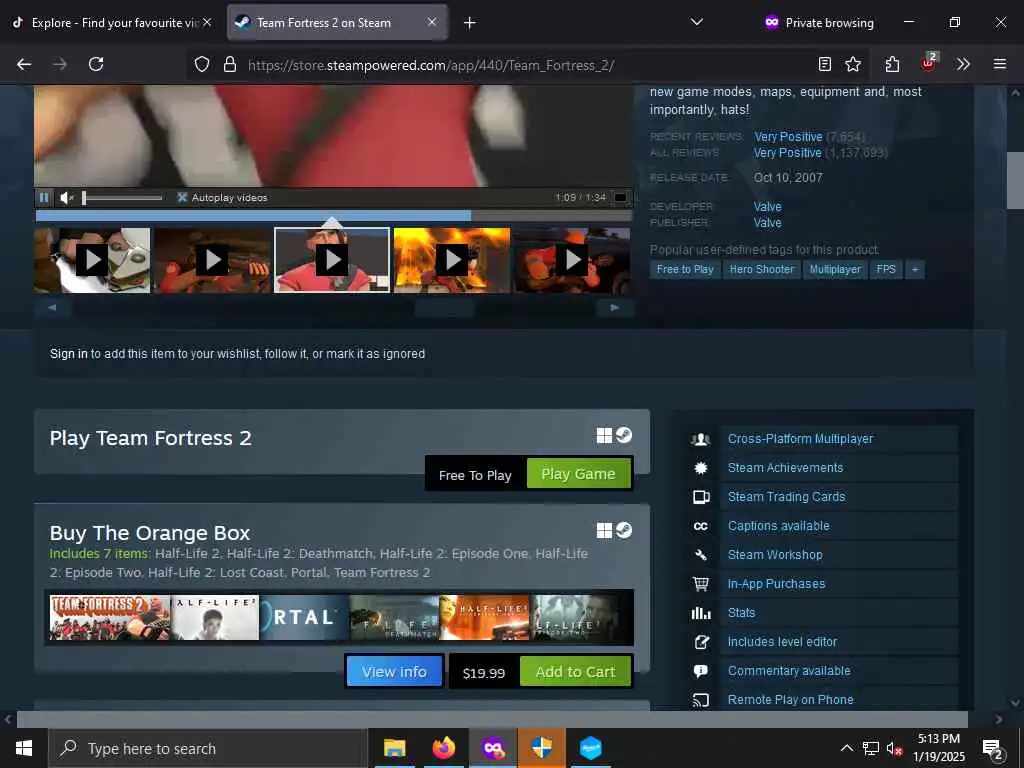Toggle the Autoplay videos checkbox

(x=182, y=197)
